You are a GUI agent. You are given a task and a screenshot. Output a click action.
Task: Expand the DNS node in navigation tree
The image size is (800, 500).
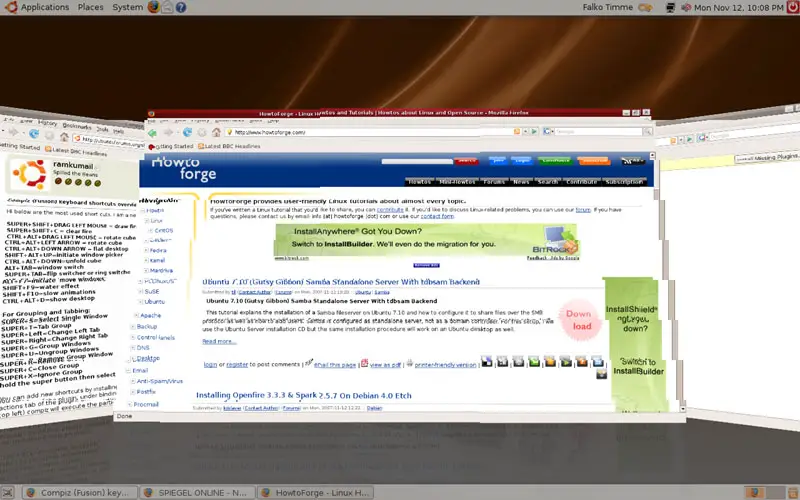[x=133, y=347]
